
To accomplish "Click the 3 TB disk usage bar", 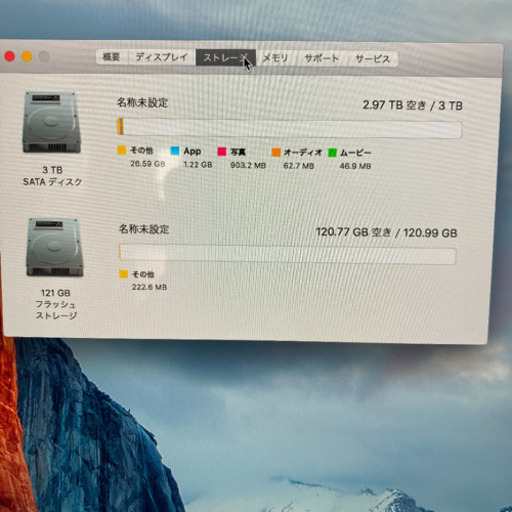I will pyautogui.click(x=289, y=128).
